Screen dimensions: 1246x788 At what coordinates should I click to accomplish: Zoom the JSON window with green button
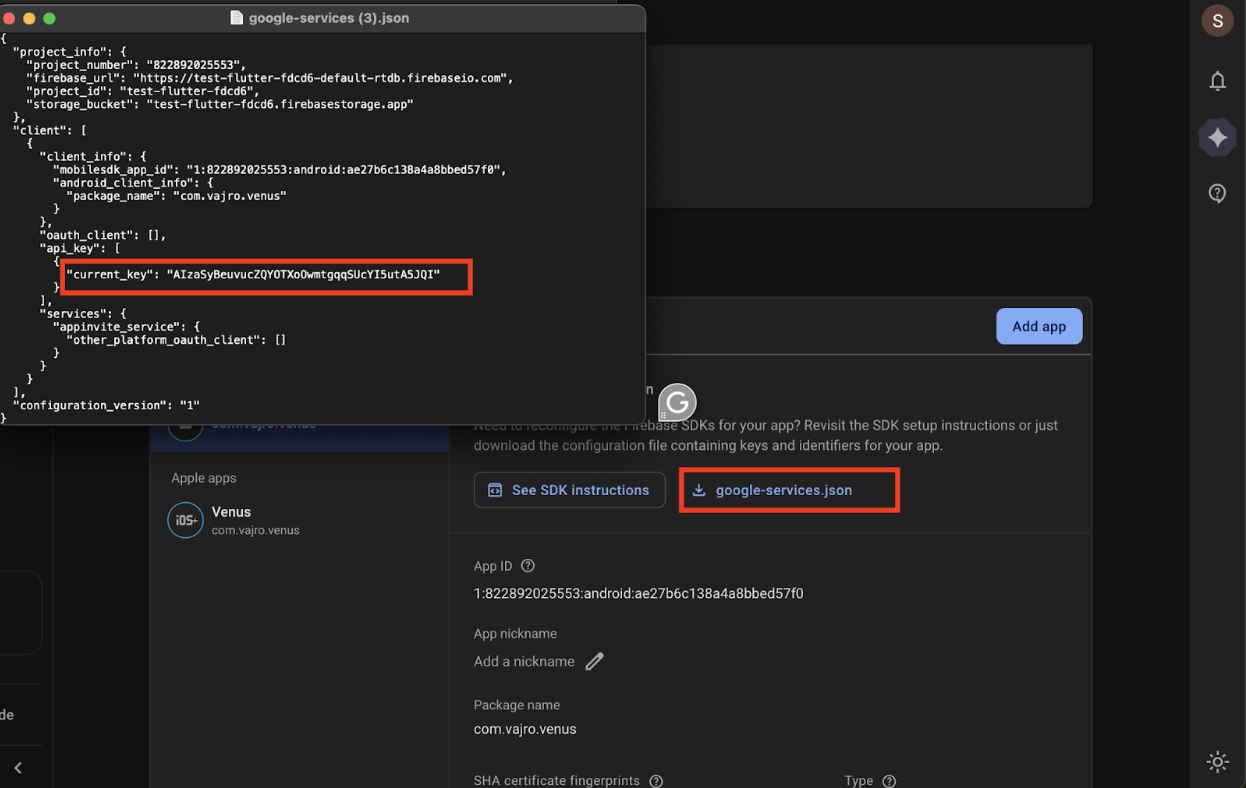pos(49,18)
